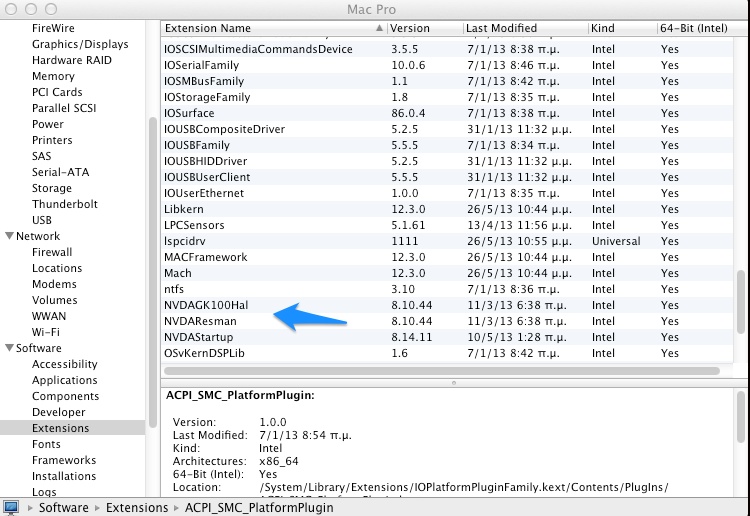The width and height of the screenshot is (750, 516).
Task: Collapse the Network section triangle
Action: tap(9, 236)
